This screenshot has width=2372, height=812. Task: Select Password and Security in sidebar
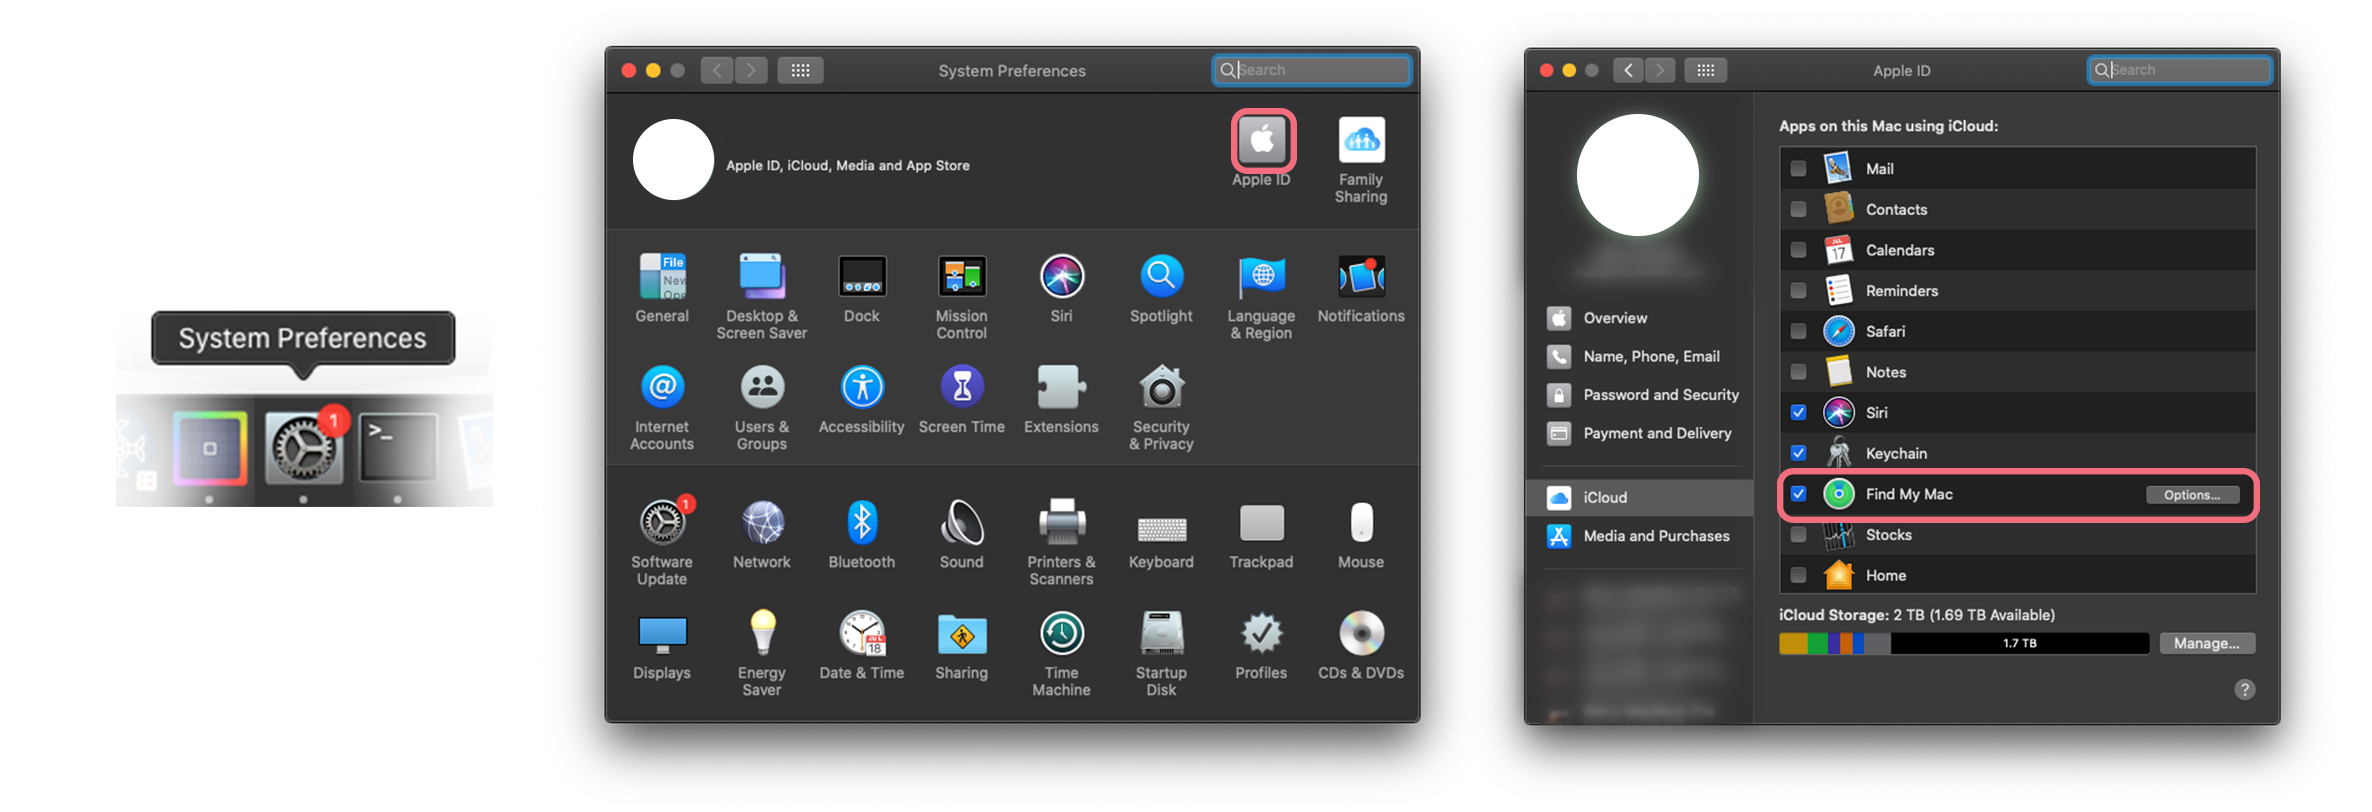[x=1640, y=395]
